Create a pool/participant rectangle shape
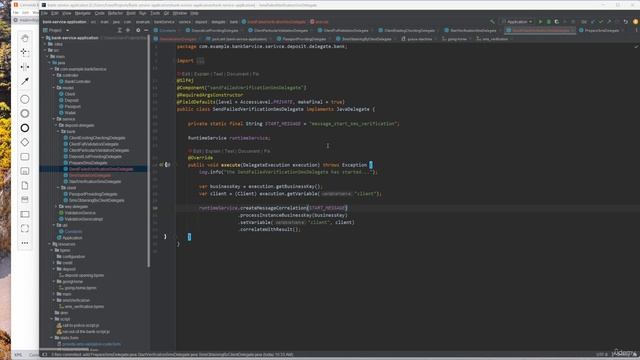Image resolution: width=640 pixels, height=360 pixels. pos(25,214)
